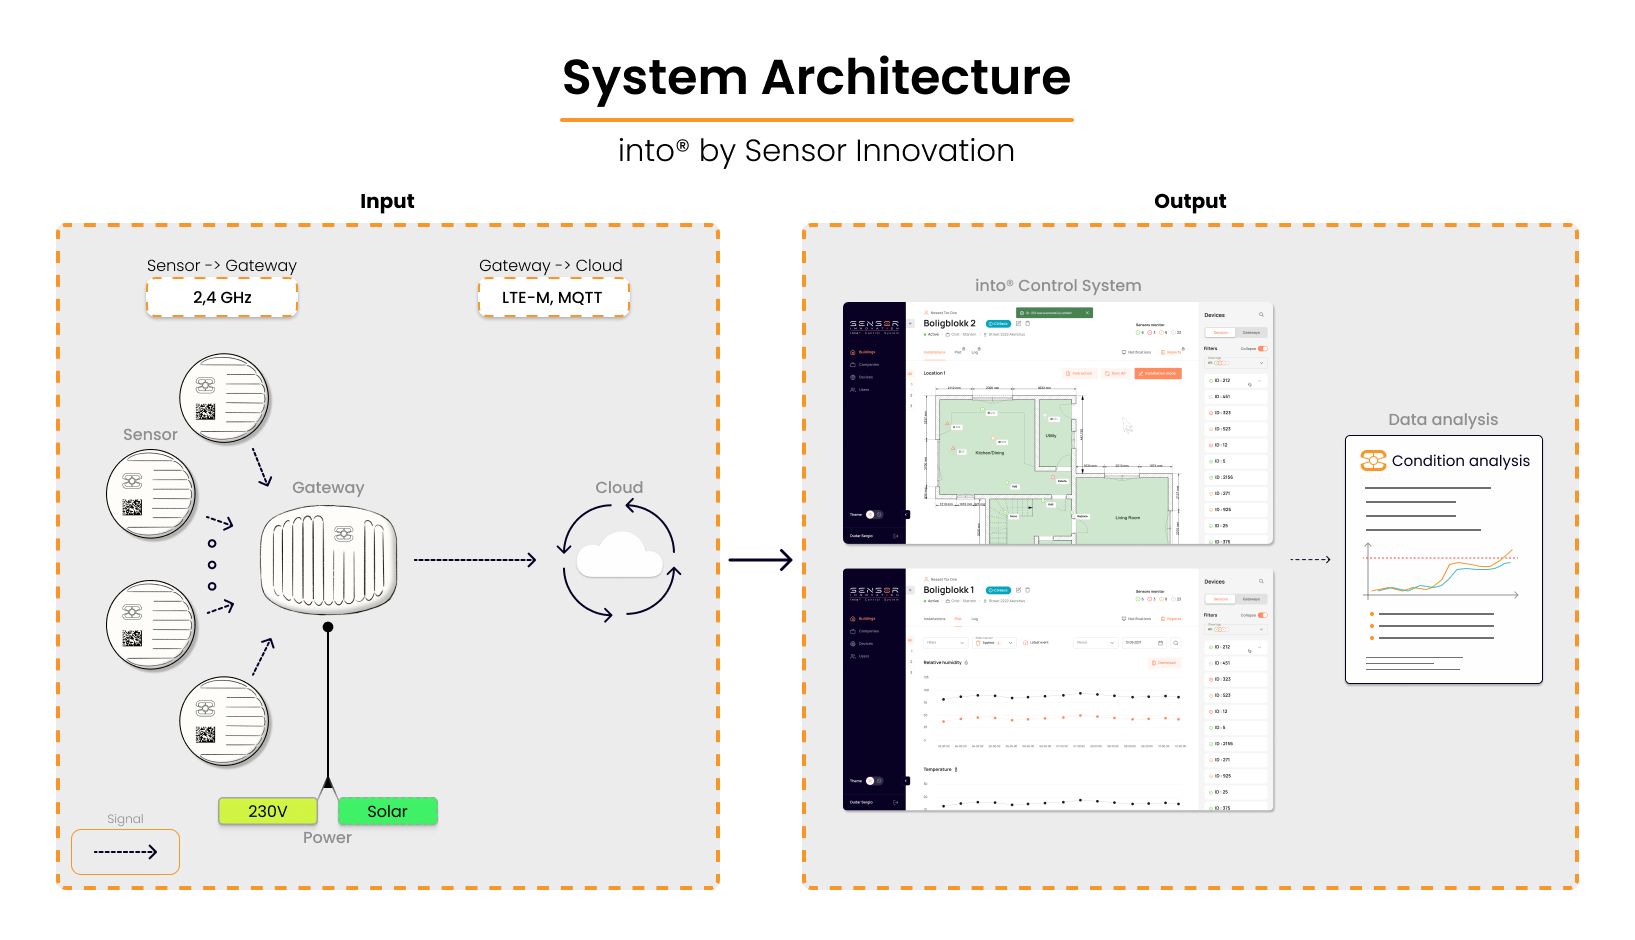Click the edit icon beside the Boligblokk 1 title
The width and height of the screenshot is (1635, 940).
pos(1018,590)
